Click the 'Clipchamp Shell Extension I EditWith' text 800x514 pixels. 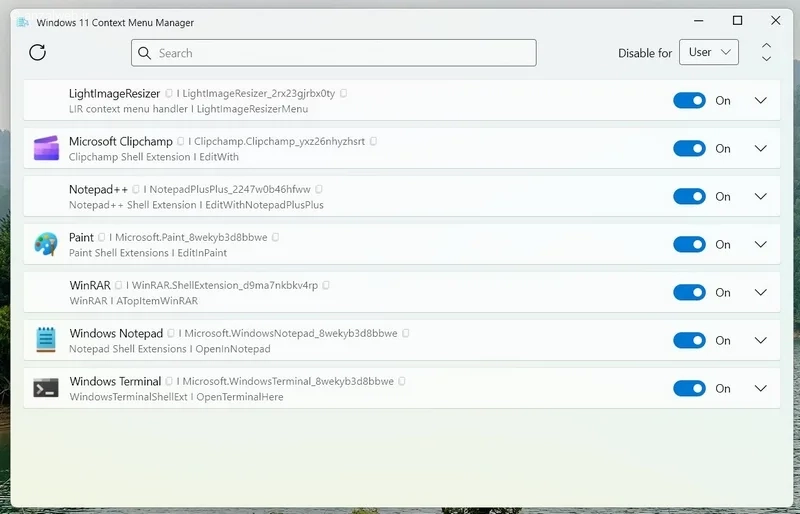pyautogui.click(x=154, y=157)
